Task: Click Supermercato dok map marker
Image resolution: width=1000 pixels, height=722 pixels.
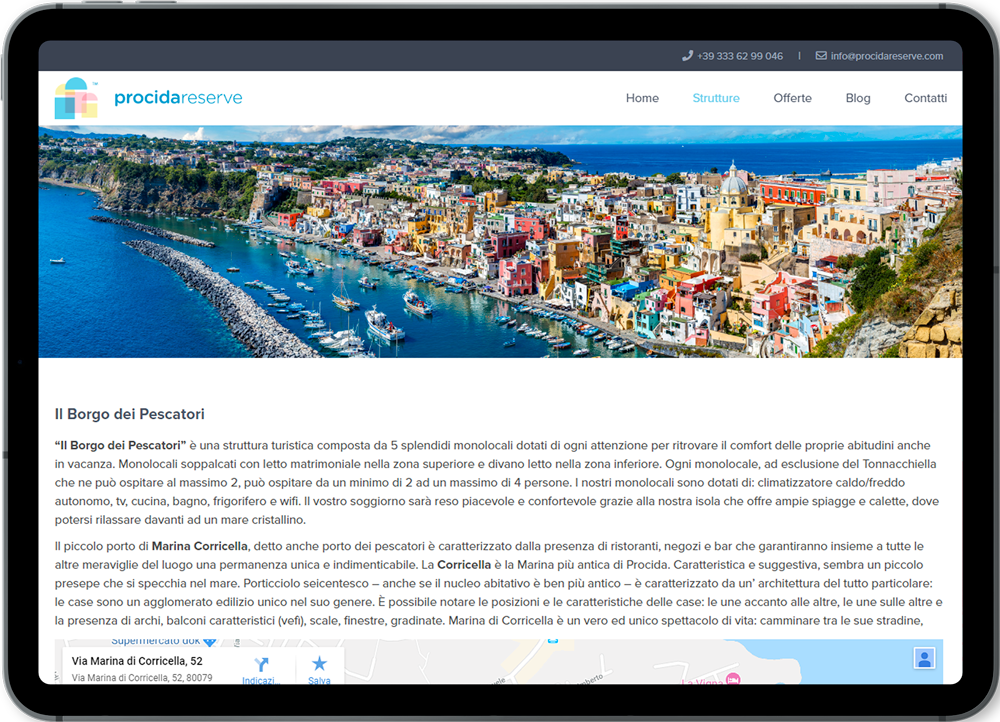Action: tap(209, 642)
